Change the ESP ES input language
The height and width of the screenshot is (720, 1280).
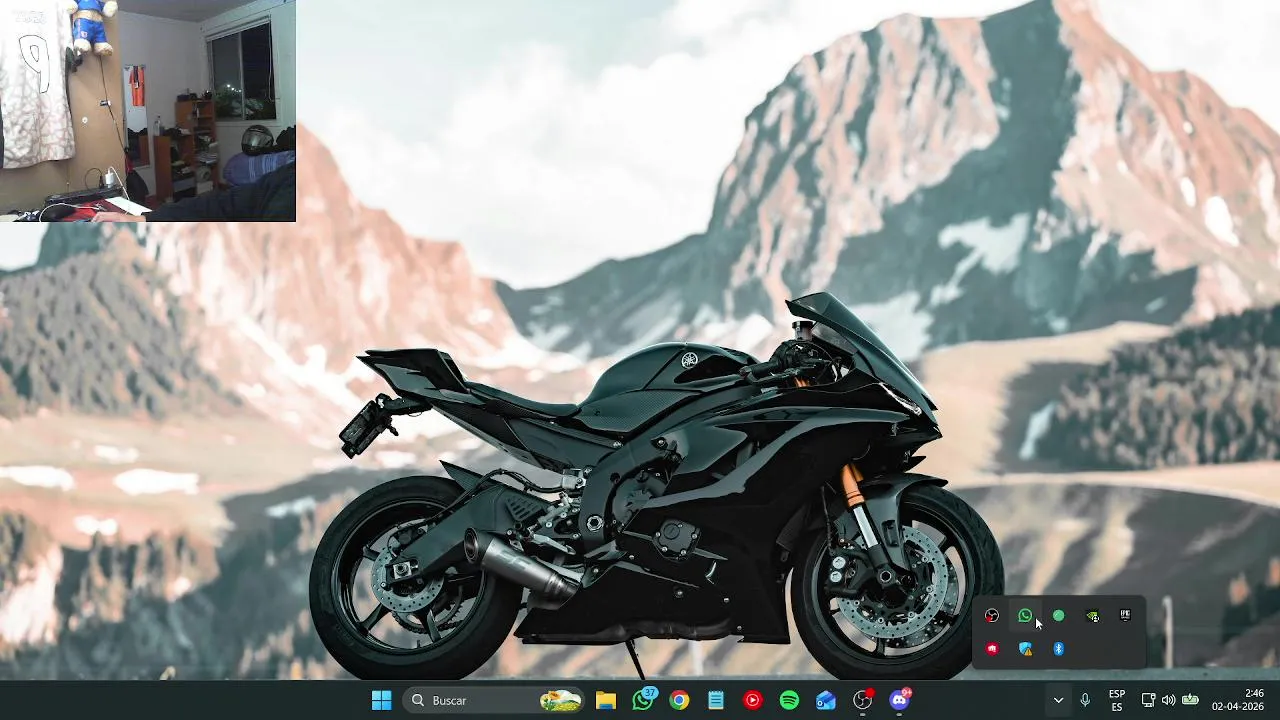(x=1117, y=700)
